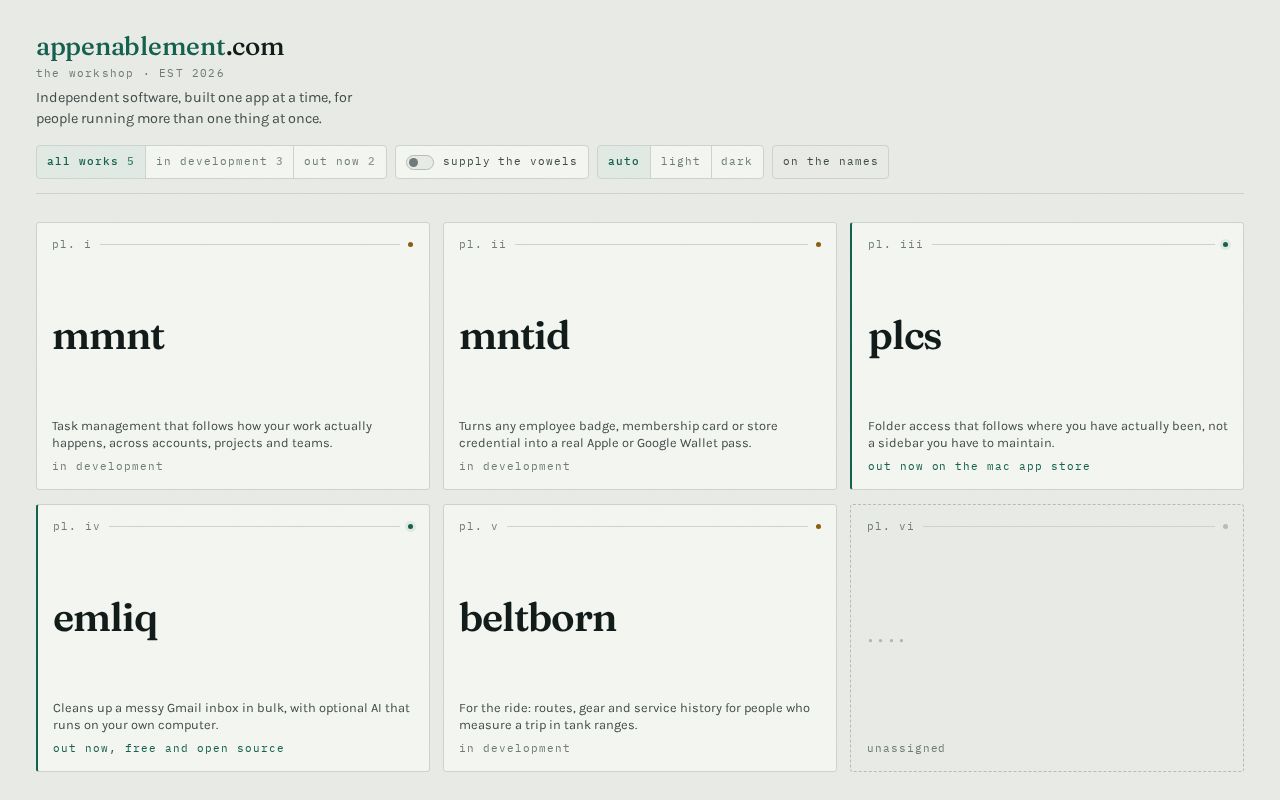Open the mntid project card title
The height and width of the screenshot is (800, 1280).
pos(514,336)
